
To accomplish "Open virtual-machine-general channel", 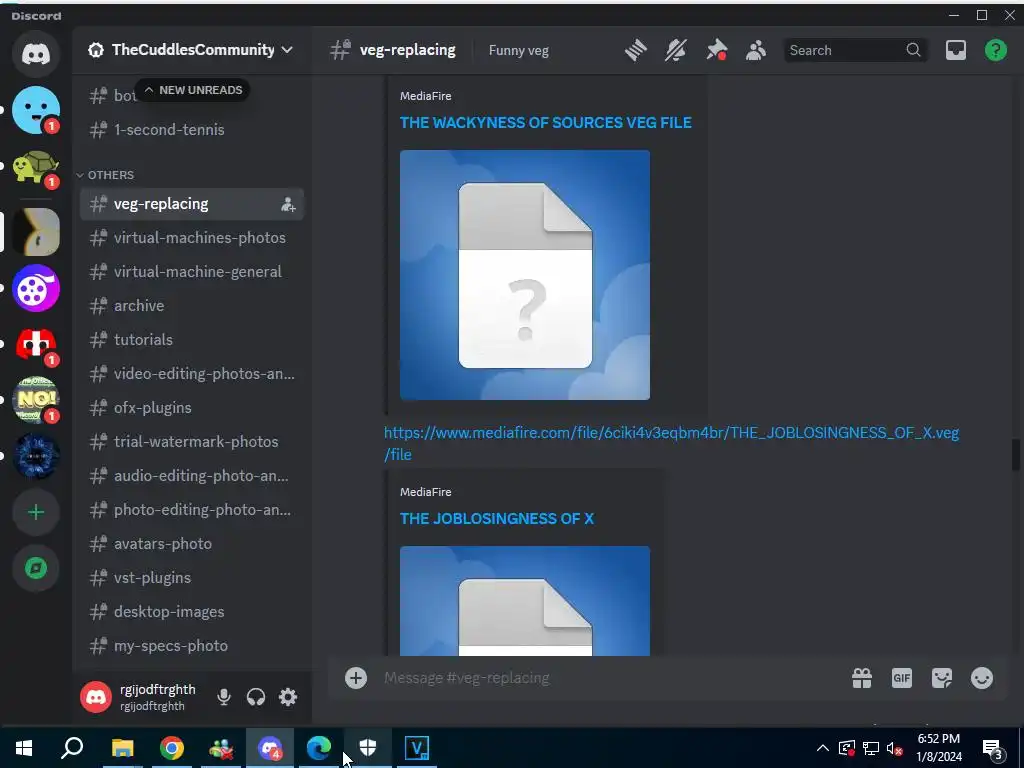I will (x=191, y=272).
